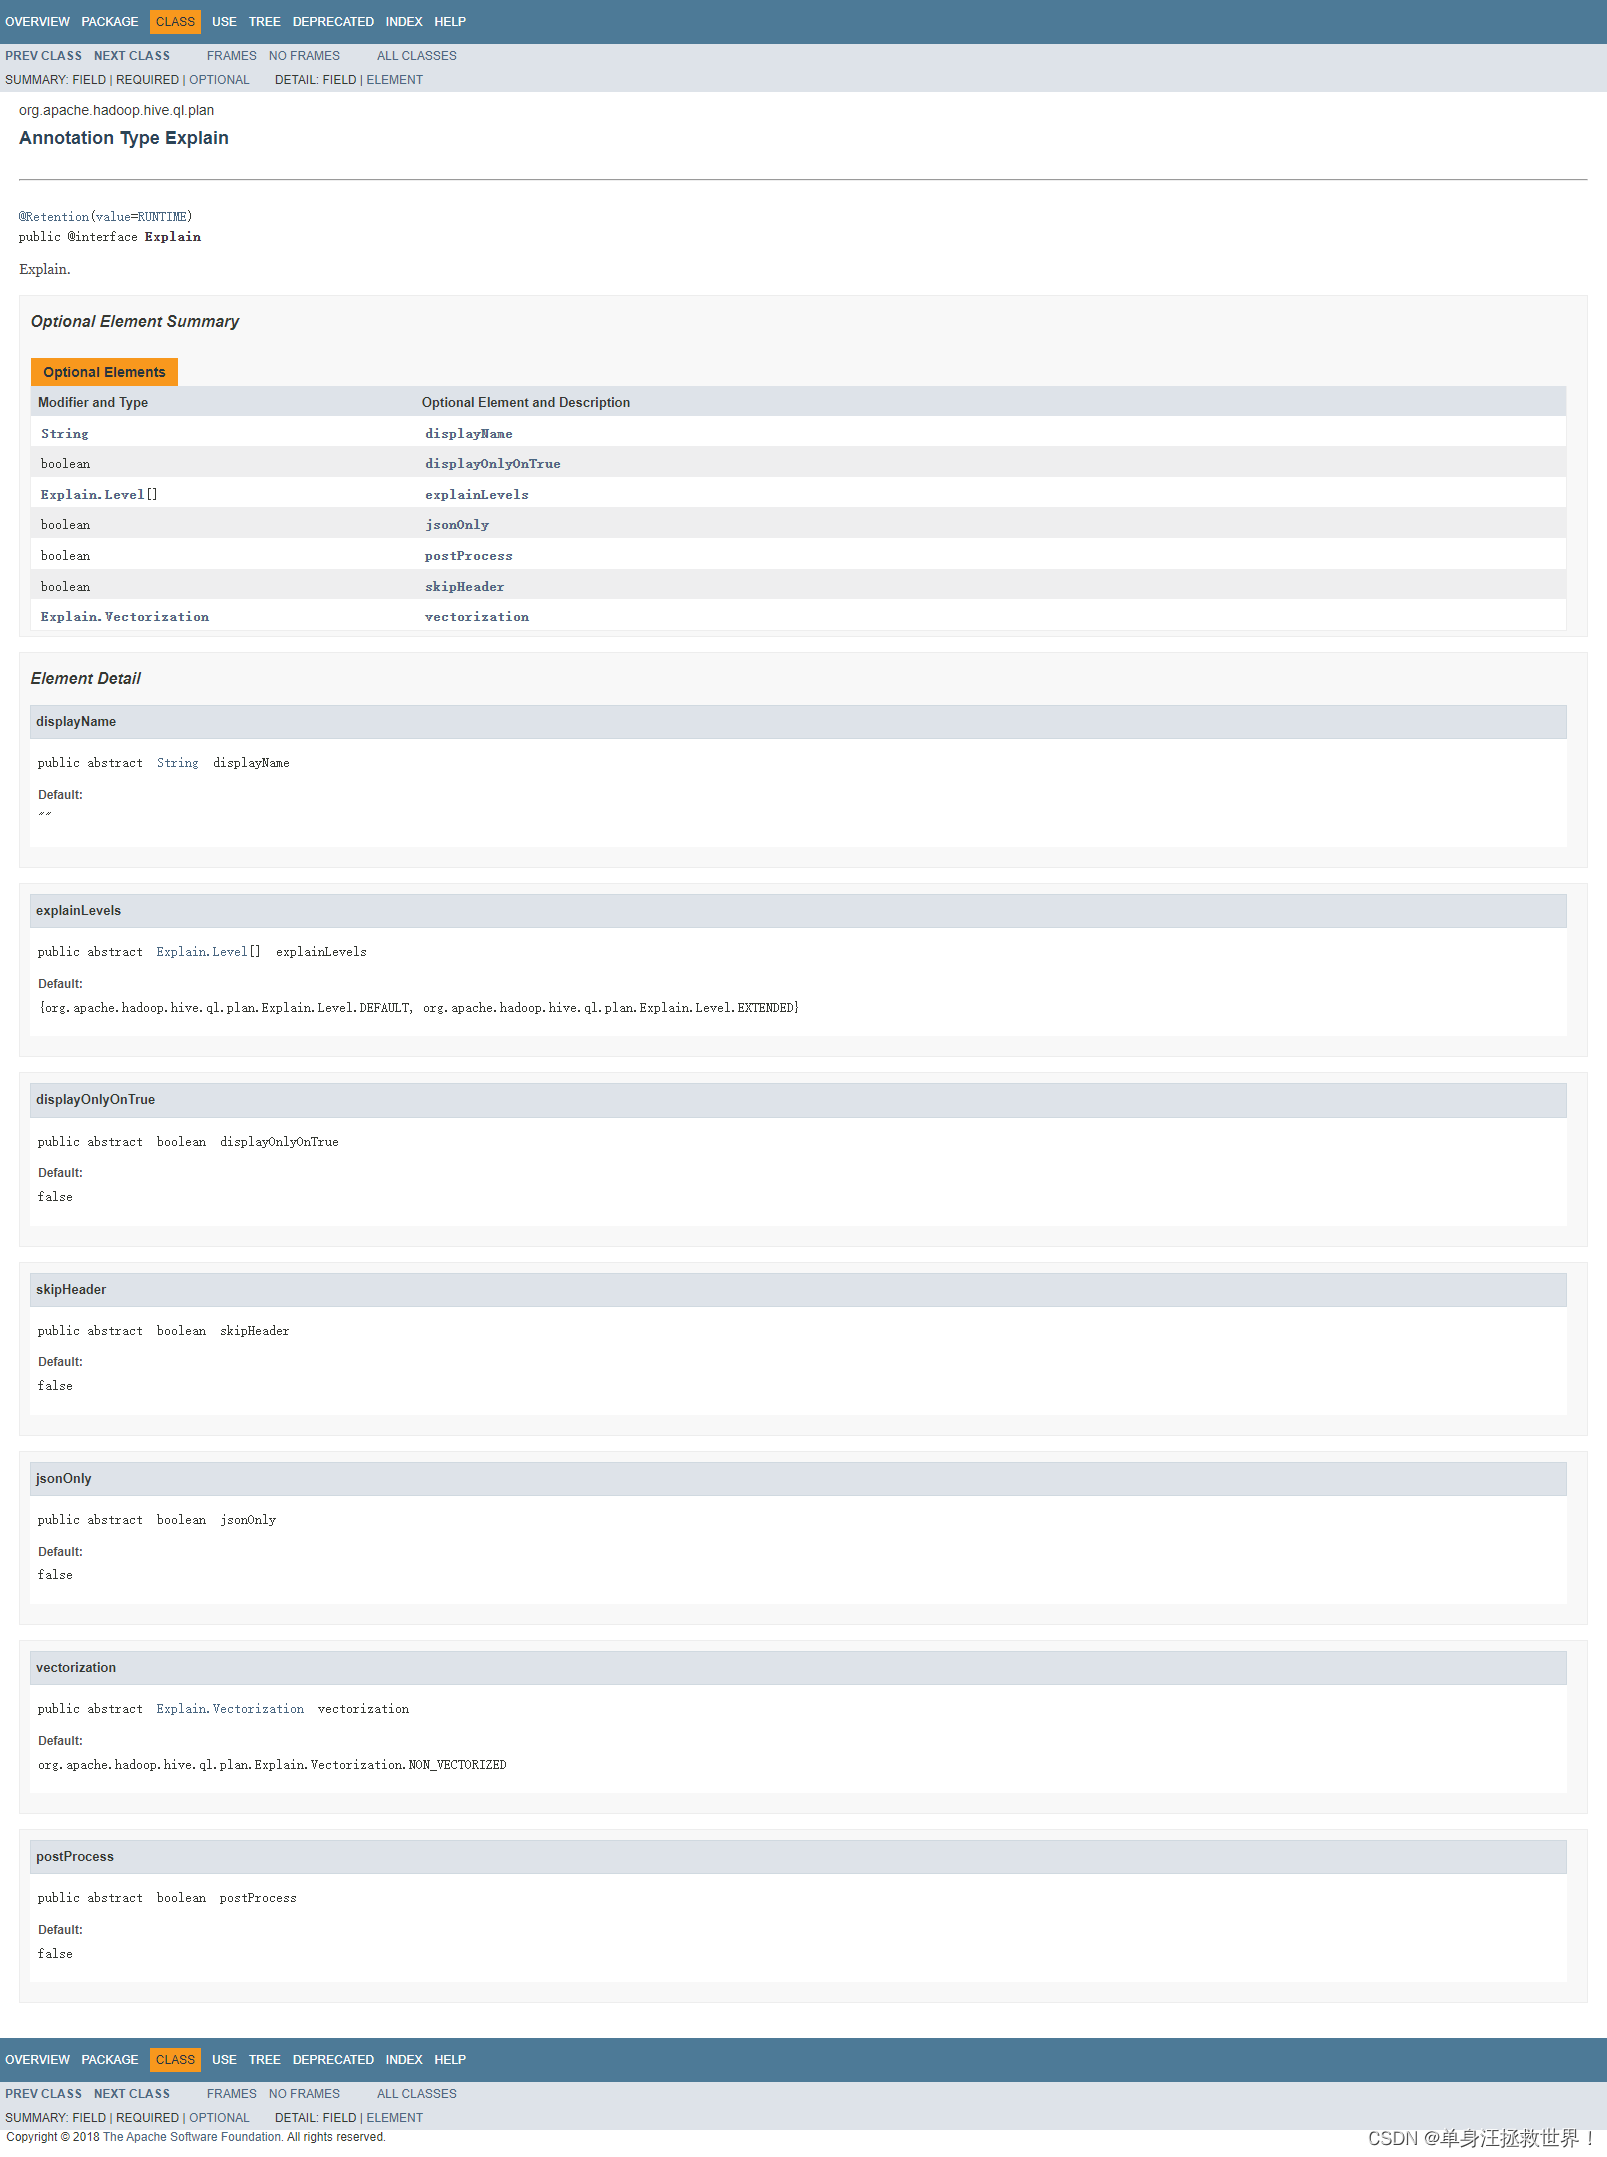Click the Prev Class link at top

(43, 56)
